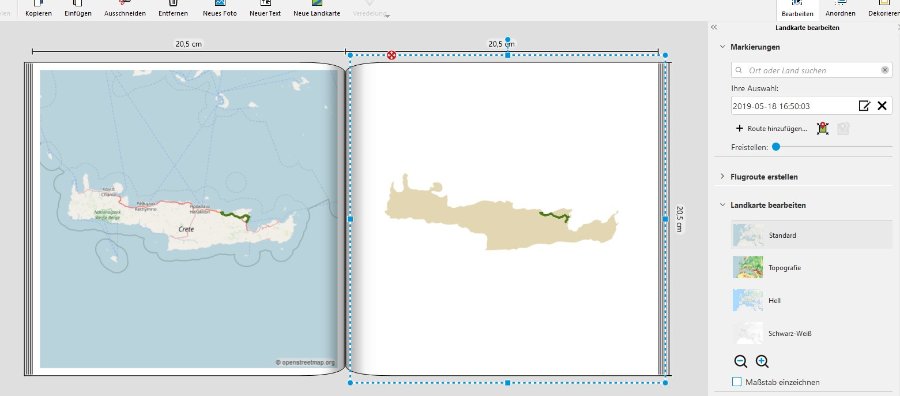Image resolution: width=900 pixels, height=396 pixels.
Task: Click the Neues Foto toolbar button
Action: click(220, 9)
